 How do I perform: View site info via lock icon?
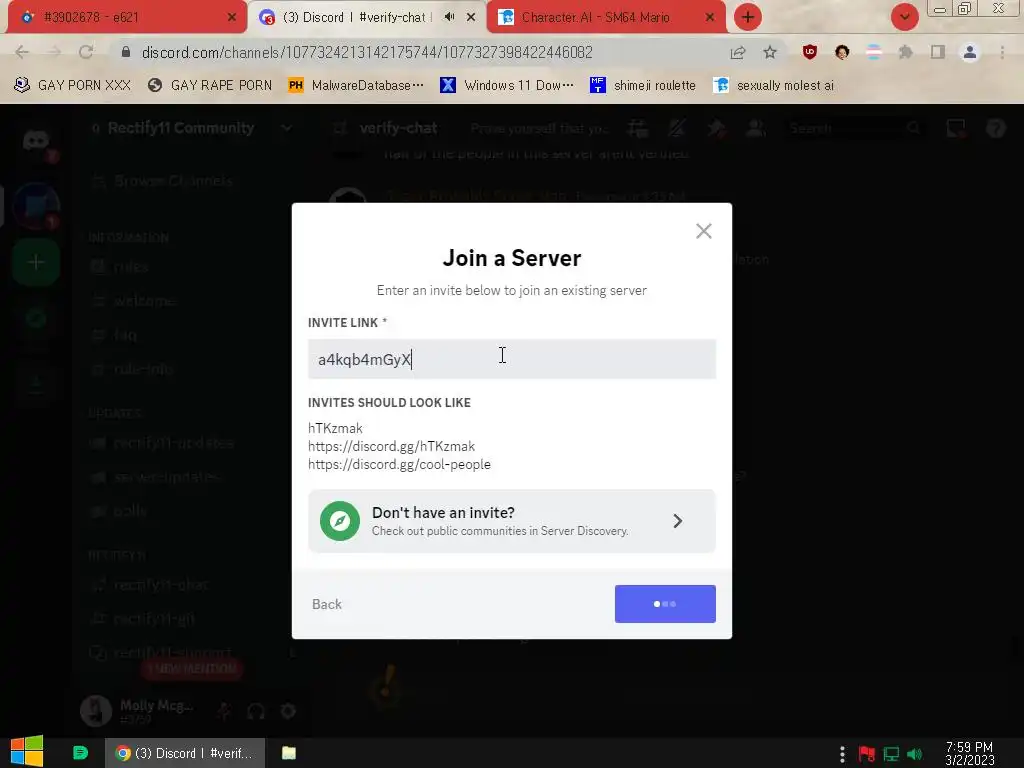[x=126, y=52]
